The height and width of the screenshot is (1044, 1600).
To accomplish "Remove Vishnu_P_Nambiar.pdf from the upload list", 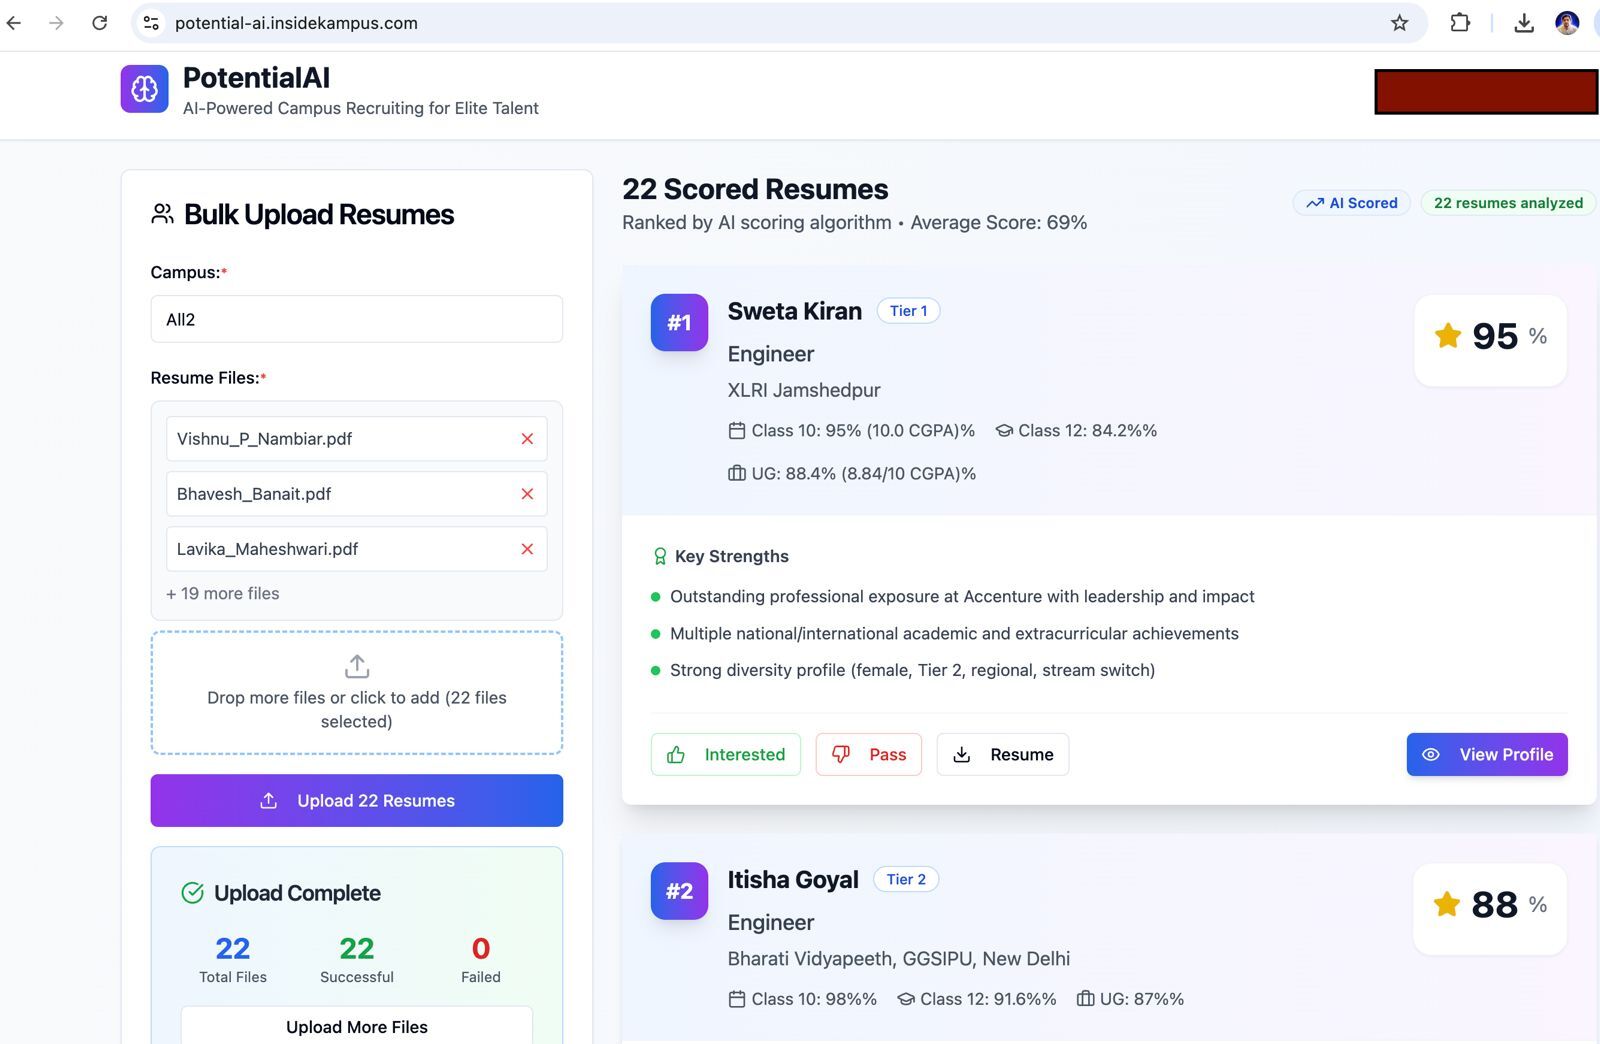I will click(527, 438).
